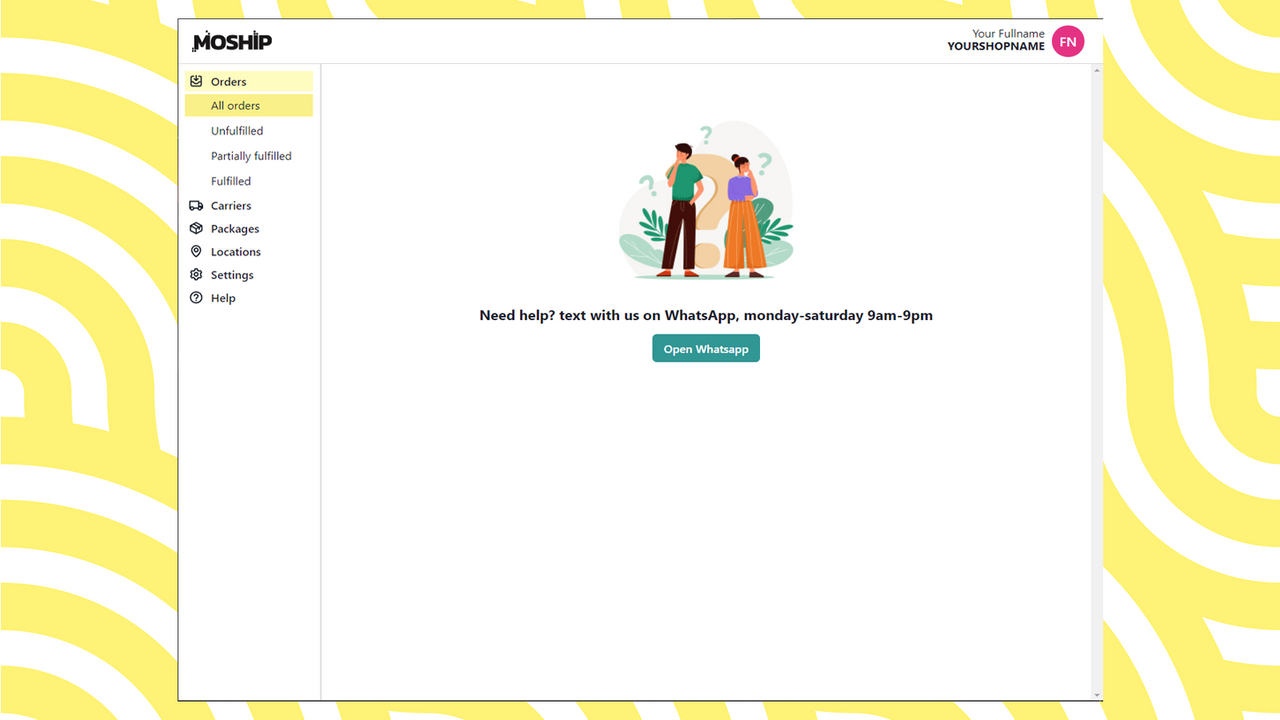Click the Help question mark icon

click(196, 297)
